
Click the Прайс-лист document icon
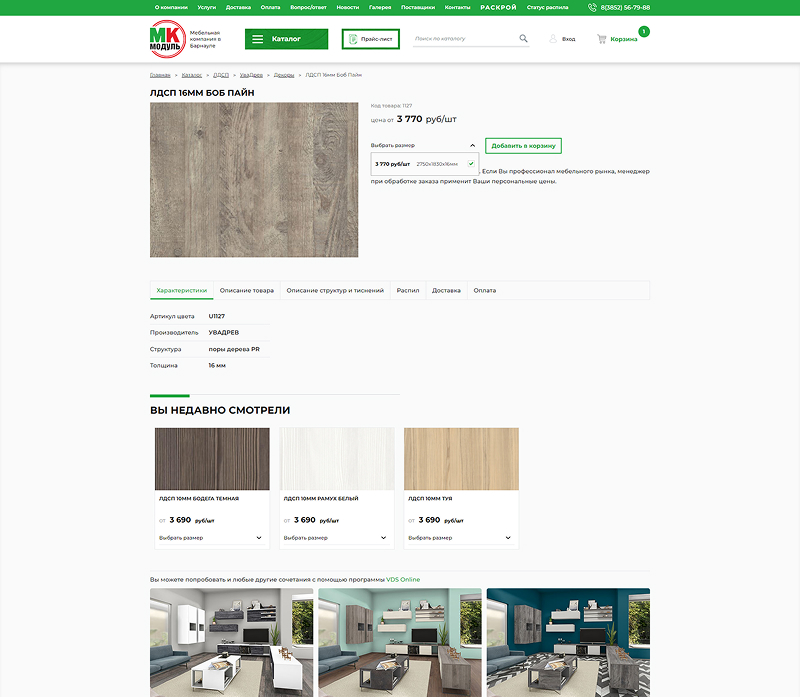352,39
